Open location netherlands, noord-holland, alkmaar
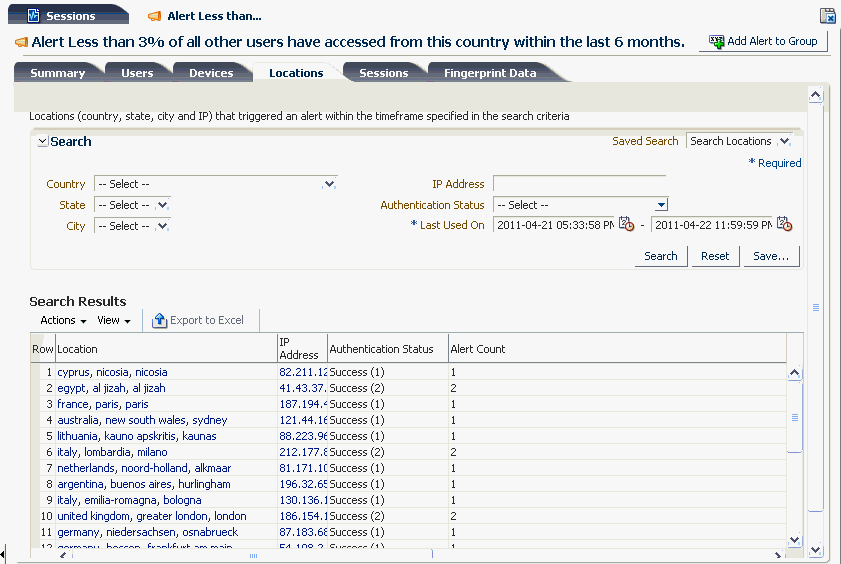This screenshot has width=841, height=564. pyautogui.click(x=144, y=469)
